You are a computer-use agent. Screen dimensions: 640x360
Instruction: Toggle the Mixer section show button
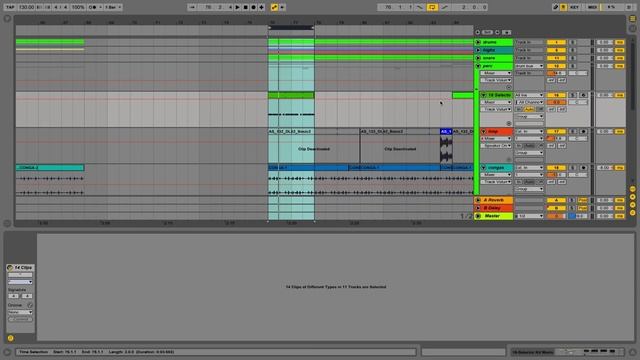(x=632, y=205)
